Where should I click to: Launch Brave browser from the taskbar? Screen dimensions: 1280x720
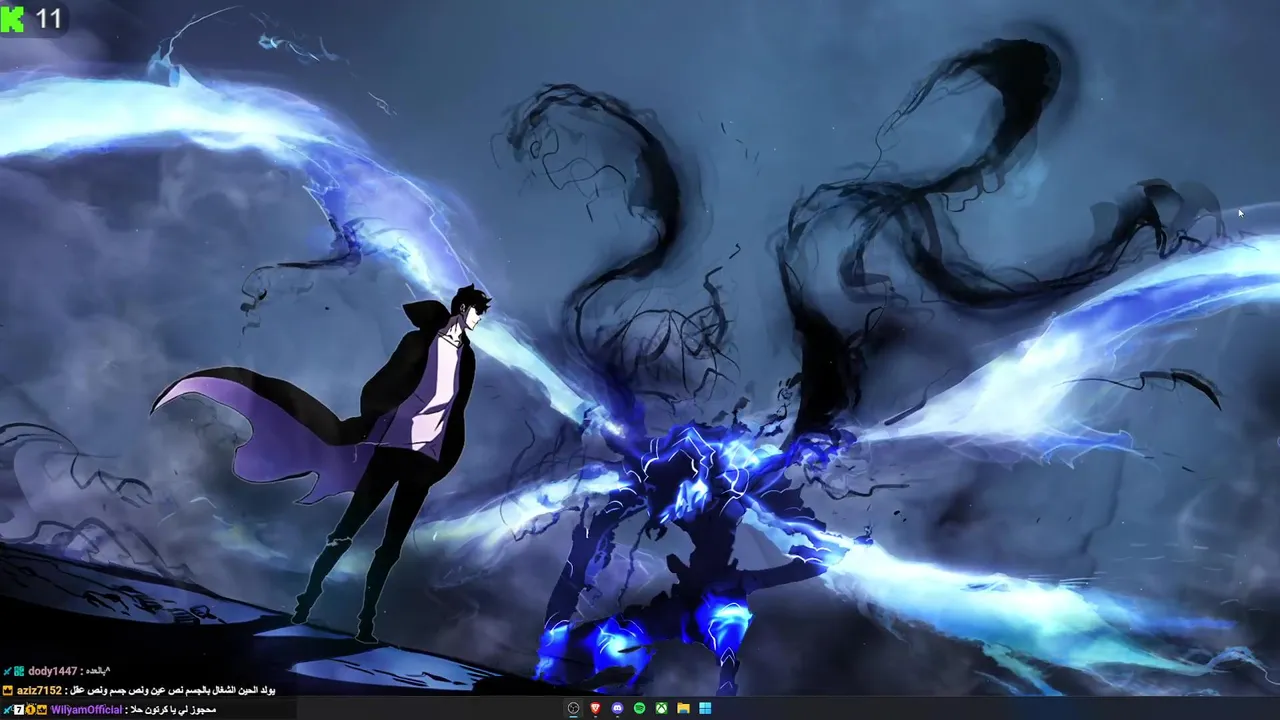click(x=596, y=708)
